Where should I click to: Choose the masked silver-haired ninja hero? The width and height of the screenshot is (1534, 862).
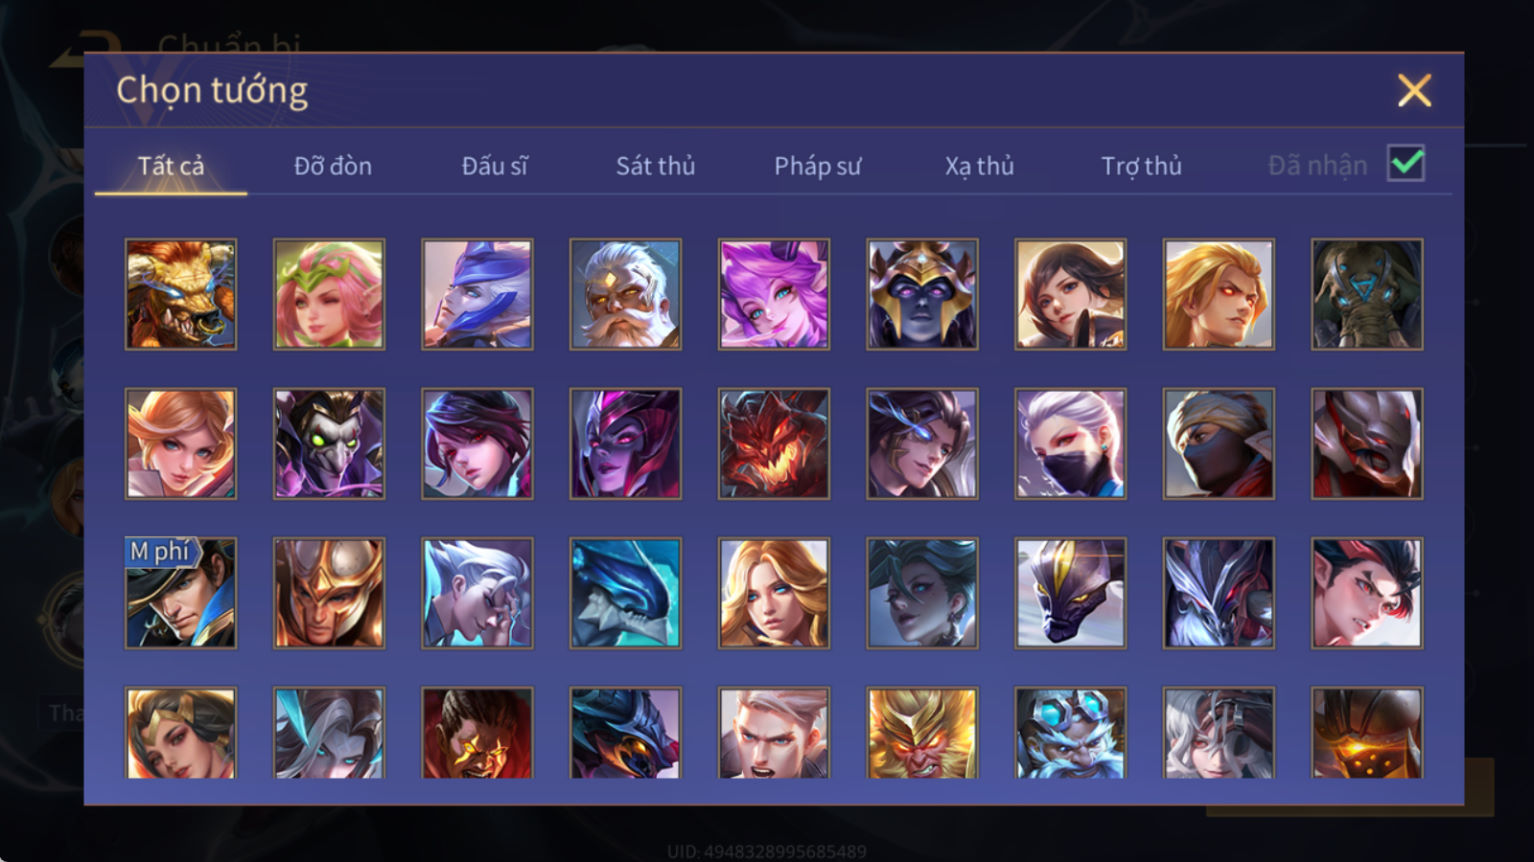[1070, 444]
